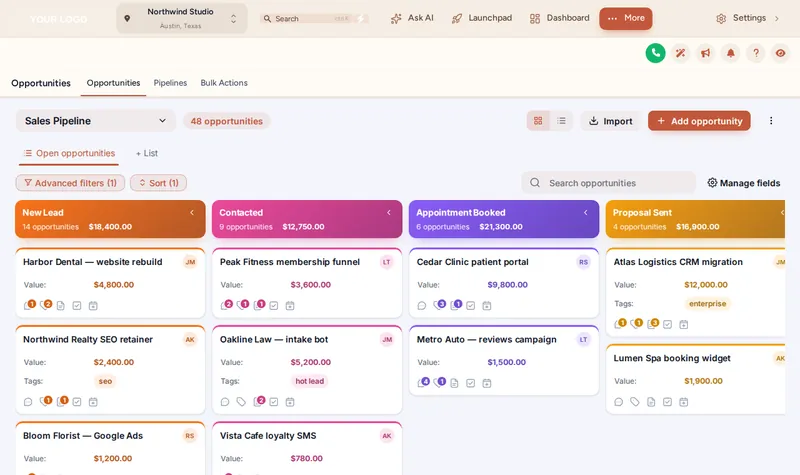Screen dimensions: 800x475
Task: Open Settings gear in top bar
Action: pyautogui.click(x=721, y=19)
